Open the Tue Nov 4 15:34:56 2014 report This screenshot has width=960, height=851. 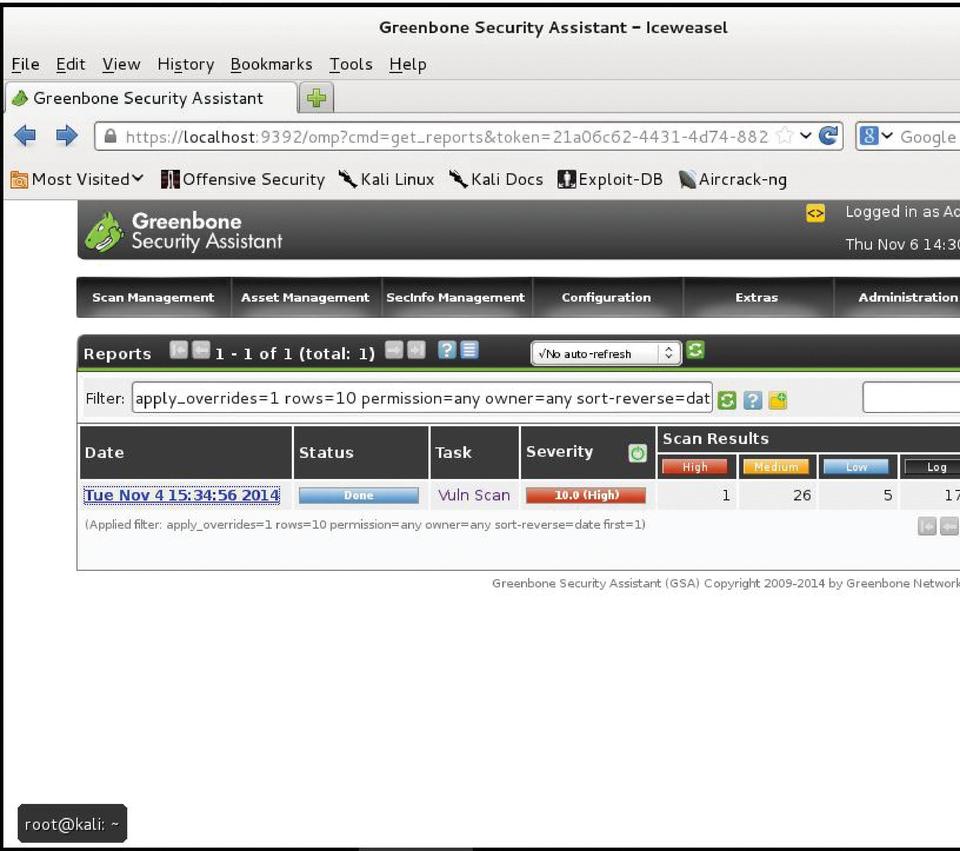click(182, 495)
